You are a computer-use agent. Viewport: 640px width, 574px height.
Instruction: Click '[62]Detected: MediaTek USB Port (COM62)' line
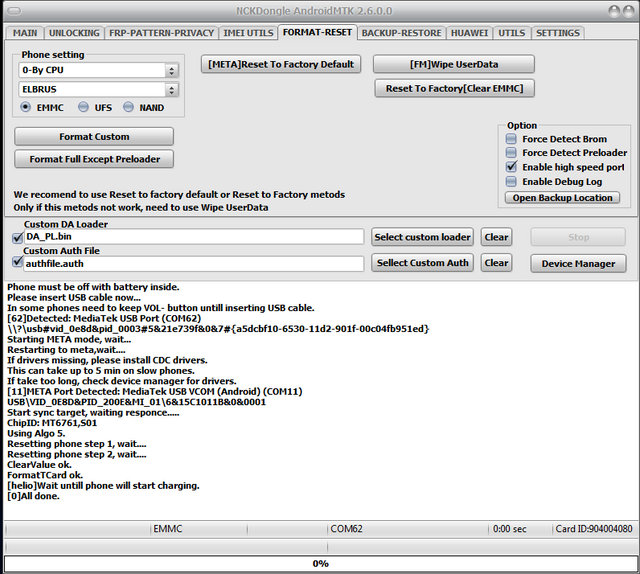104,318
